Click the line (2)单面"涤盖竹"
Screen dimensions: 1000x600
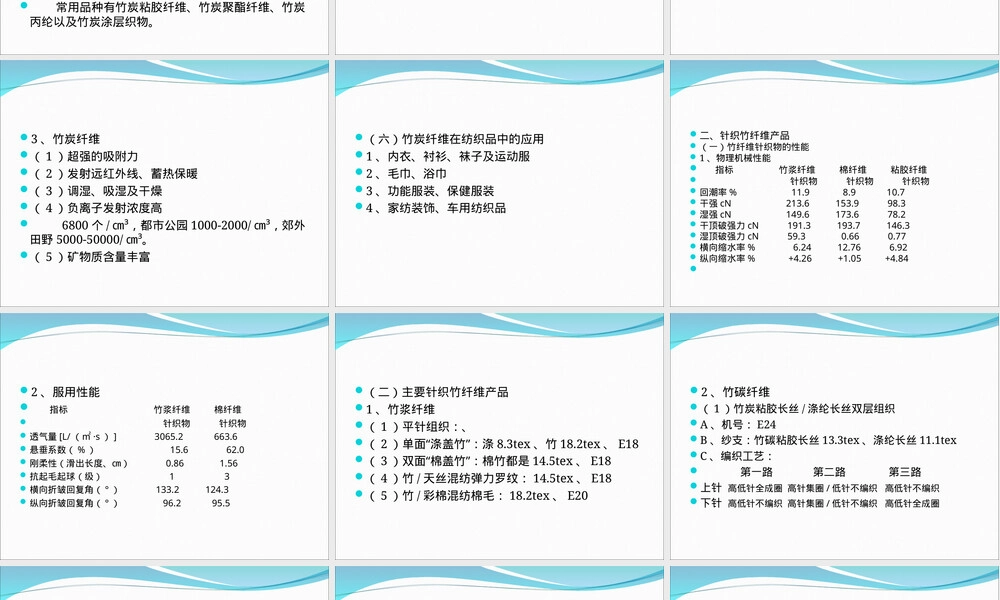pyautogui.click(x=503, y=444)
